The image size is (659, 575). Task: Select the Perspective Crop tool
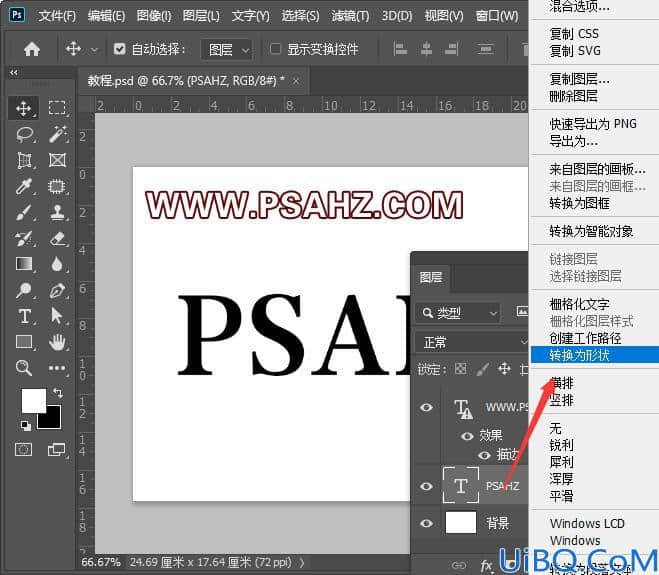[24, 161]
